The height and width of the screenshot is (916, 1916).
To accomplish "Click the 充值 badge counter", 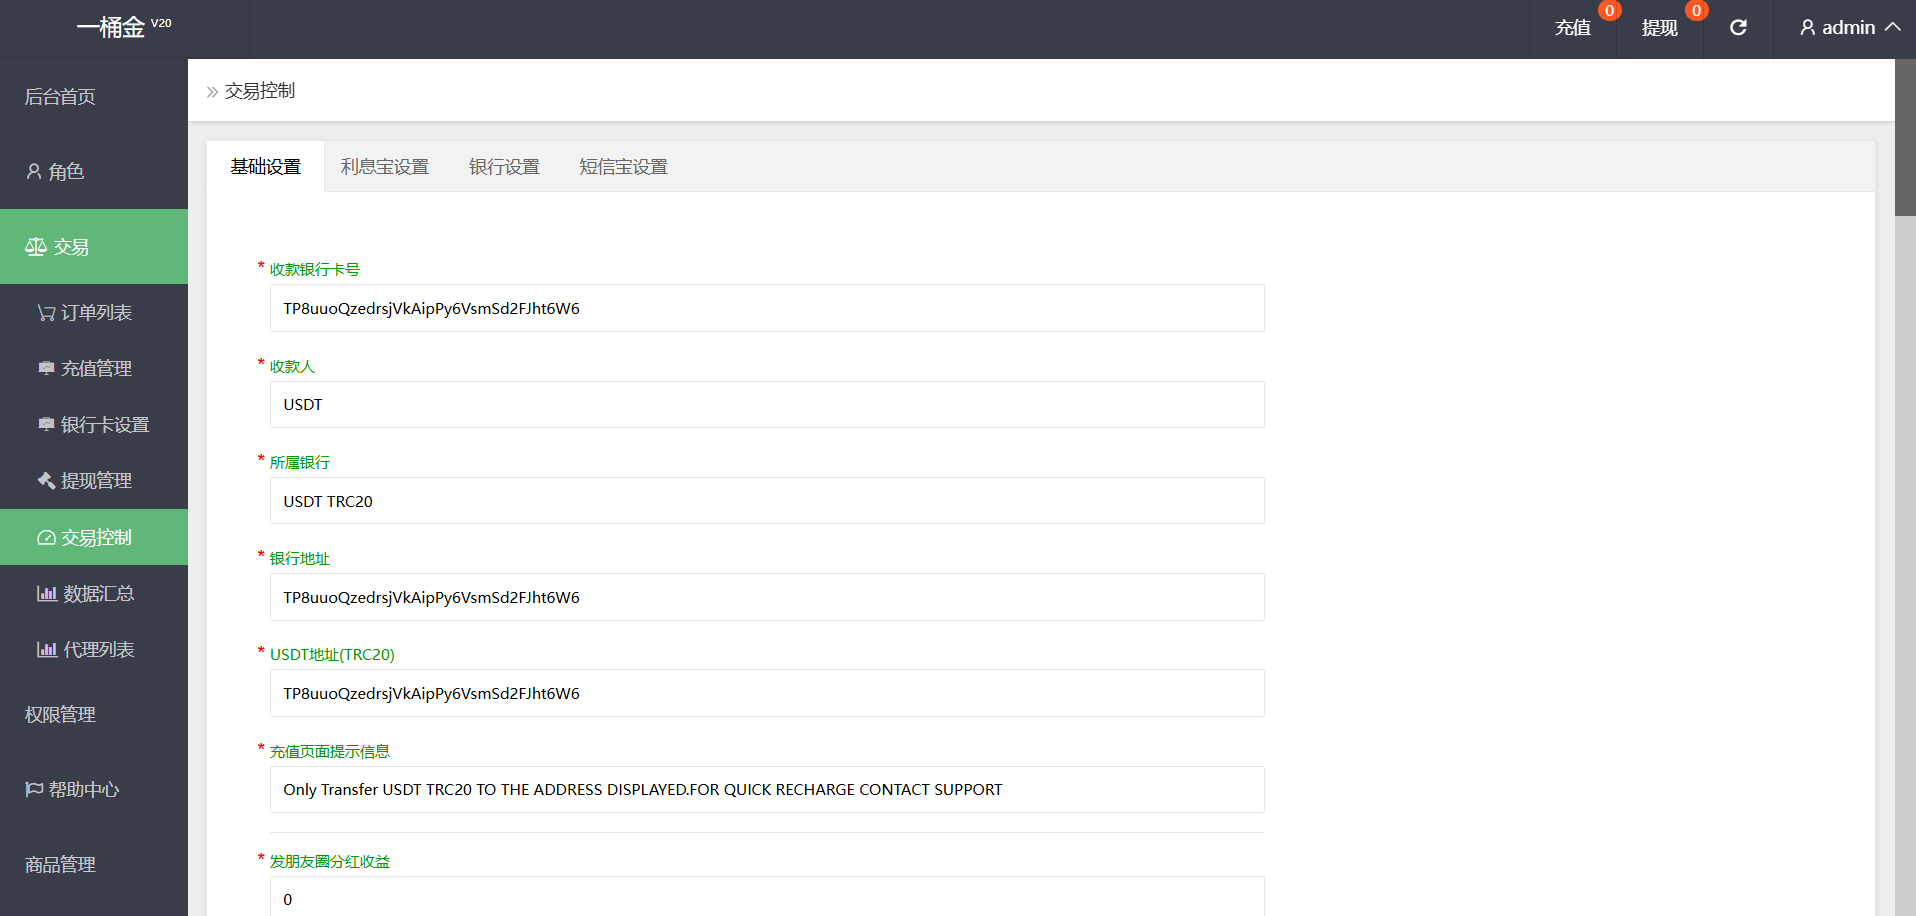I will [x=1609, y=11].
